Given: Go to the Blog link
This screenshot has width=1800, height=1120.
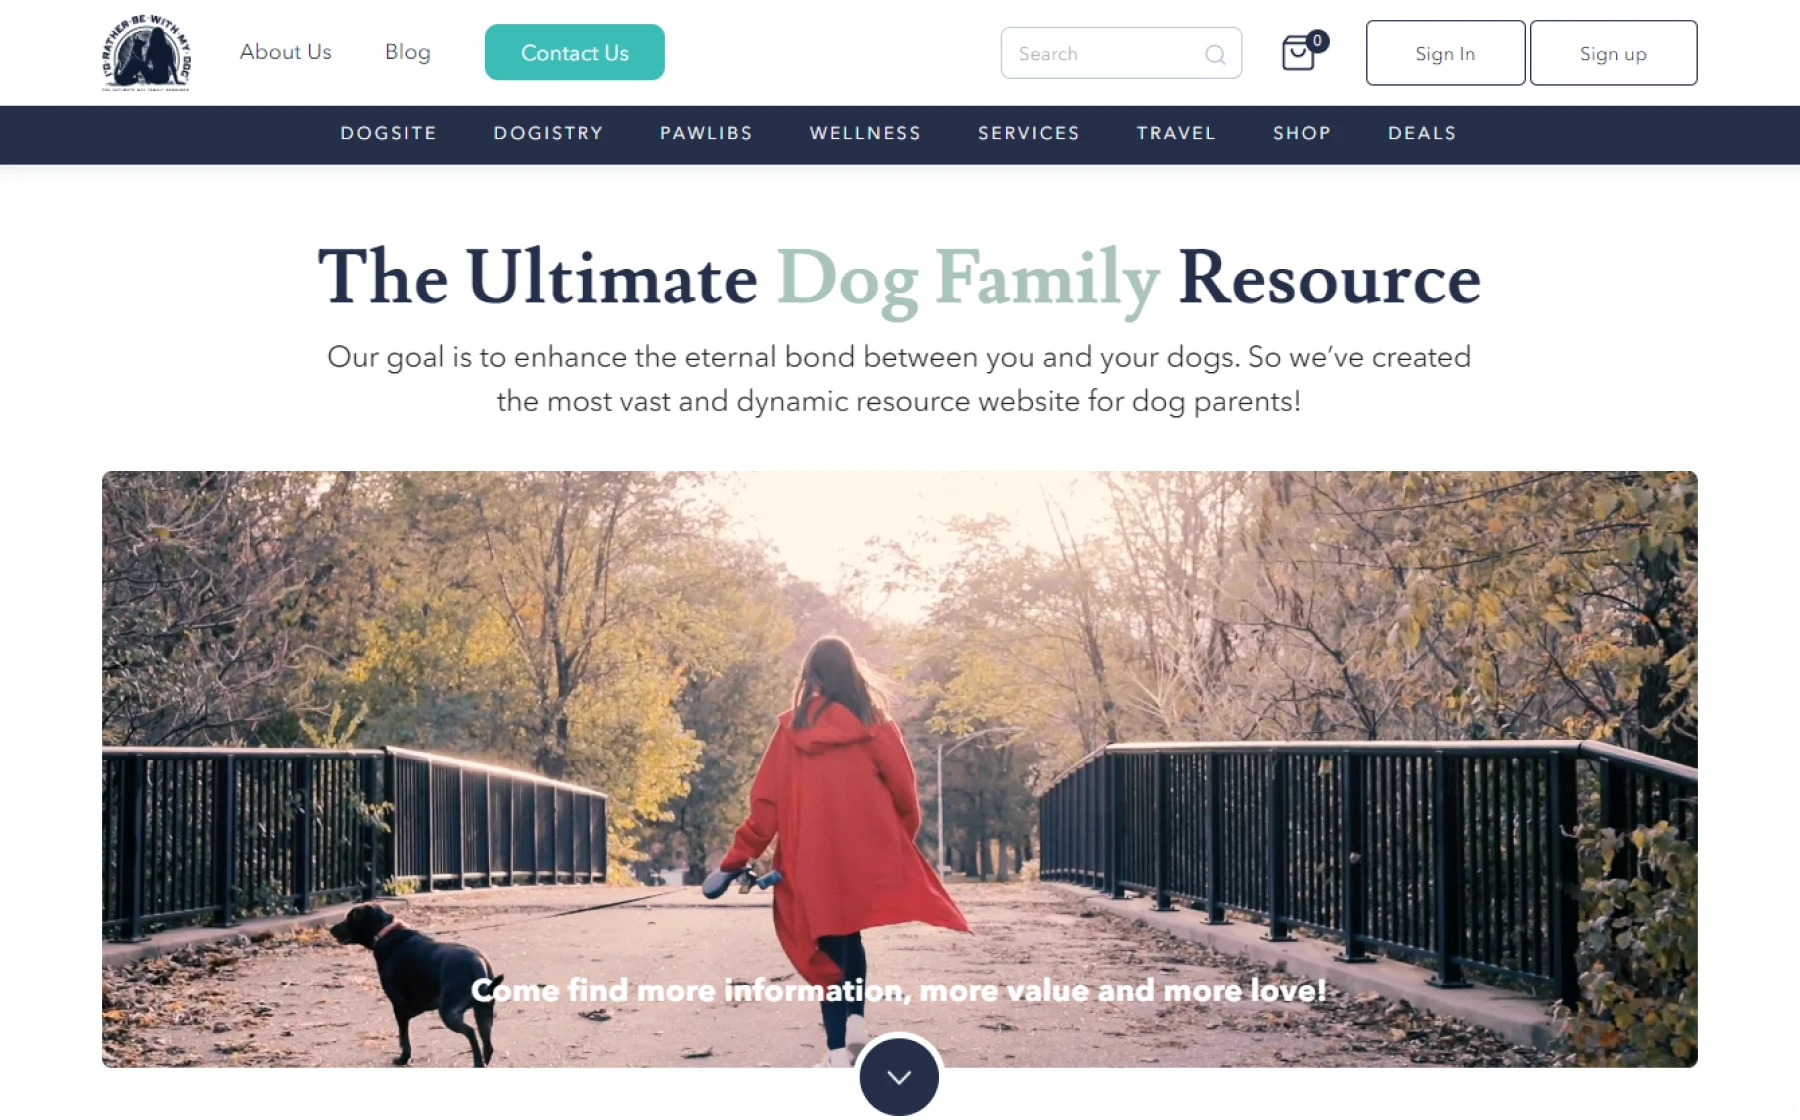Looking at the screenshot, I should 408,52.
